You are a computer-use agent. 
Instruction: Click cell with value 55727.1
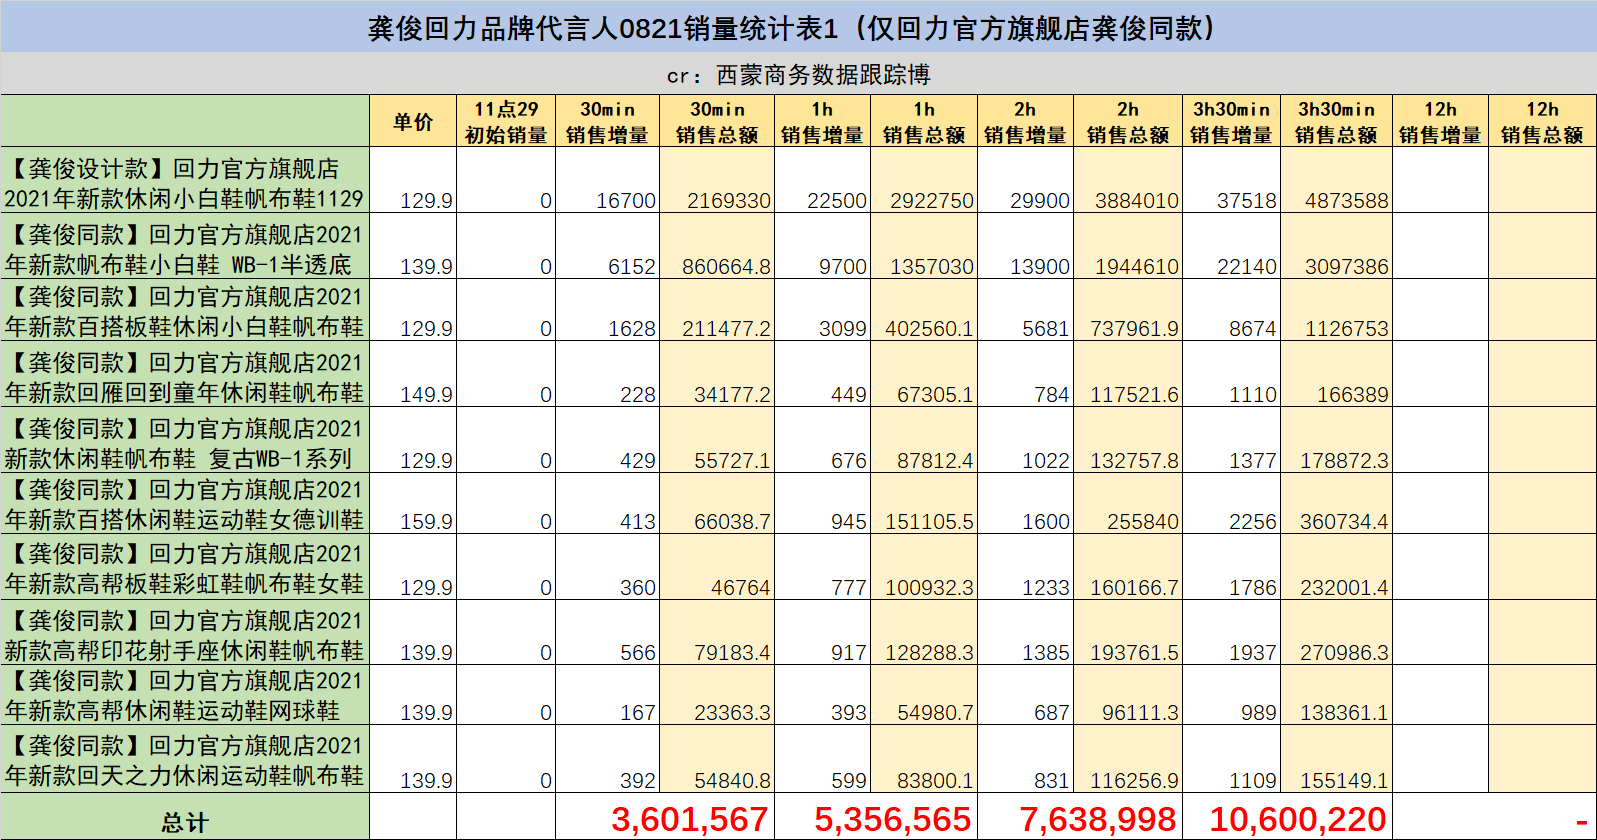tap(717, 441)
